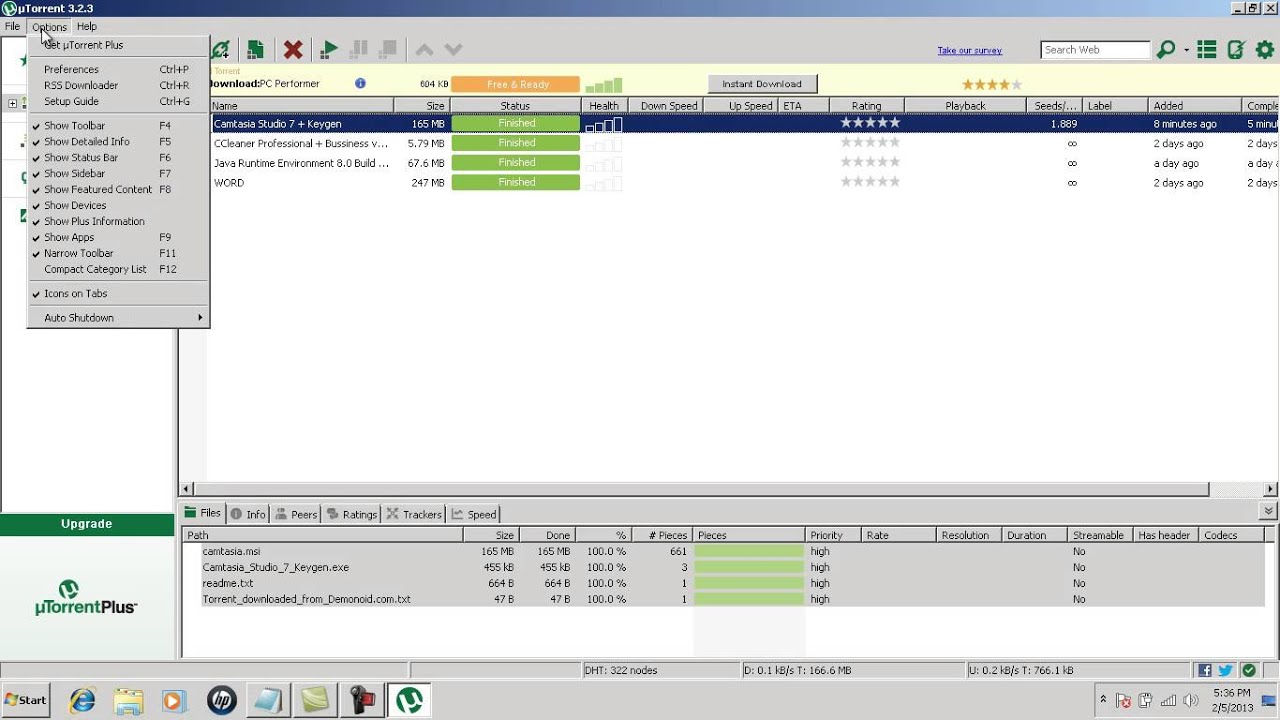Click the Start button
This screenshot has height=720, width=1280.
[x=26, y=700]
